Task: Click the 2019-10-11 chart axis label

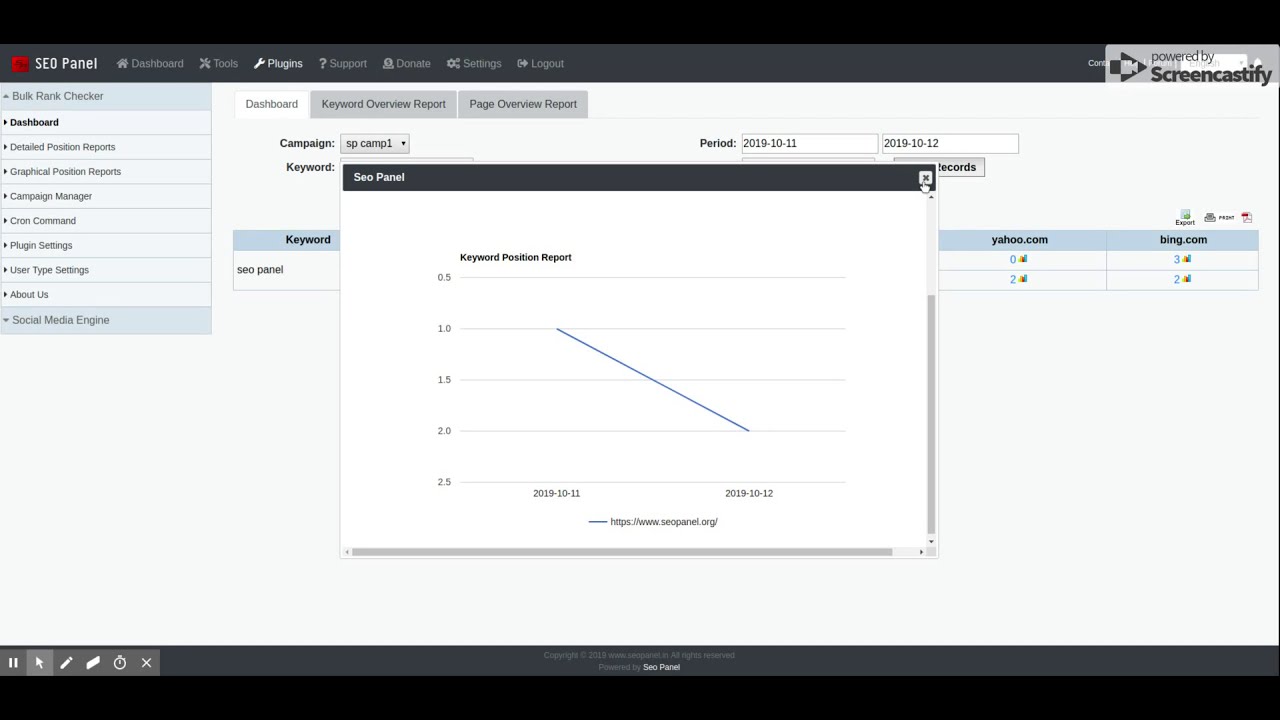Action: (x=556, y=493)
